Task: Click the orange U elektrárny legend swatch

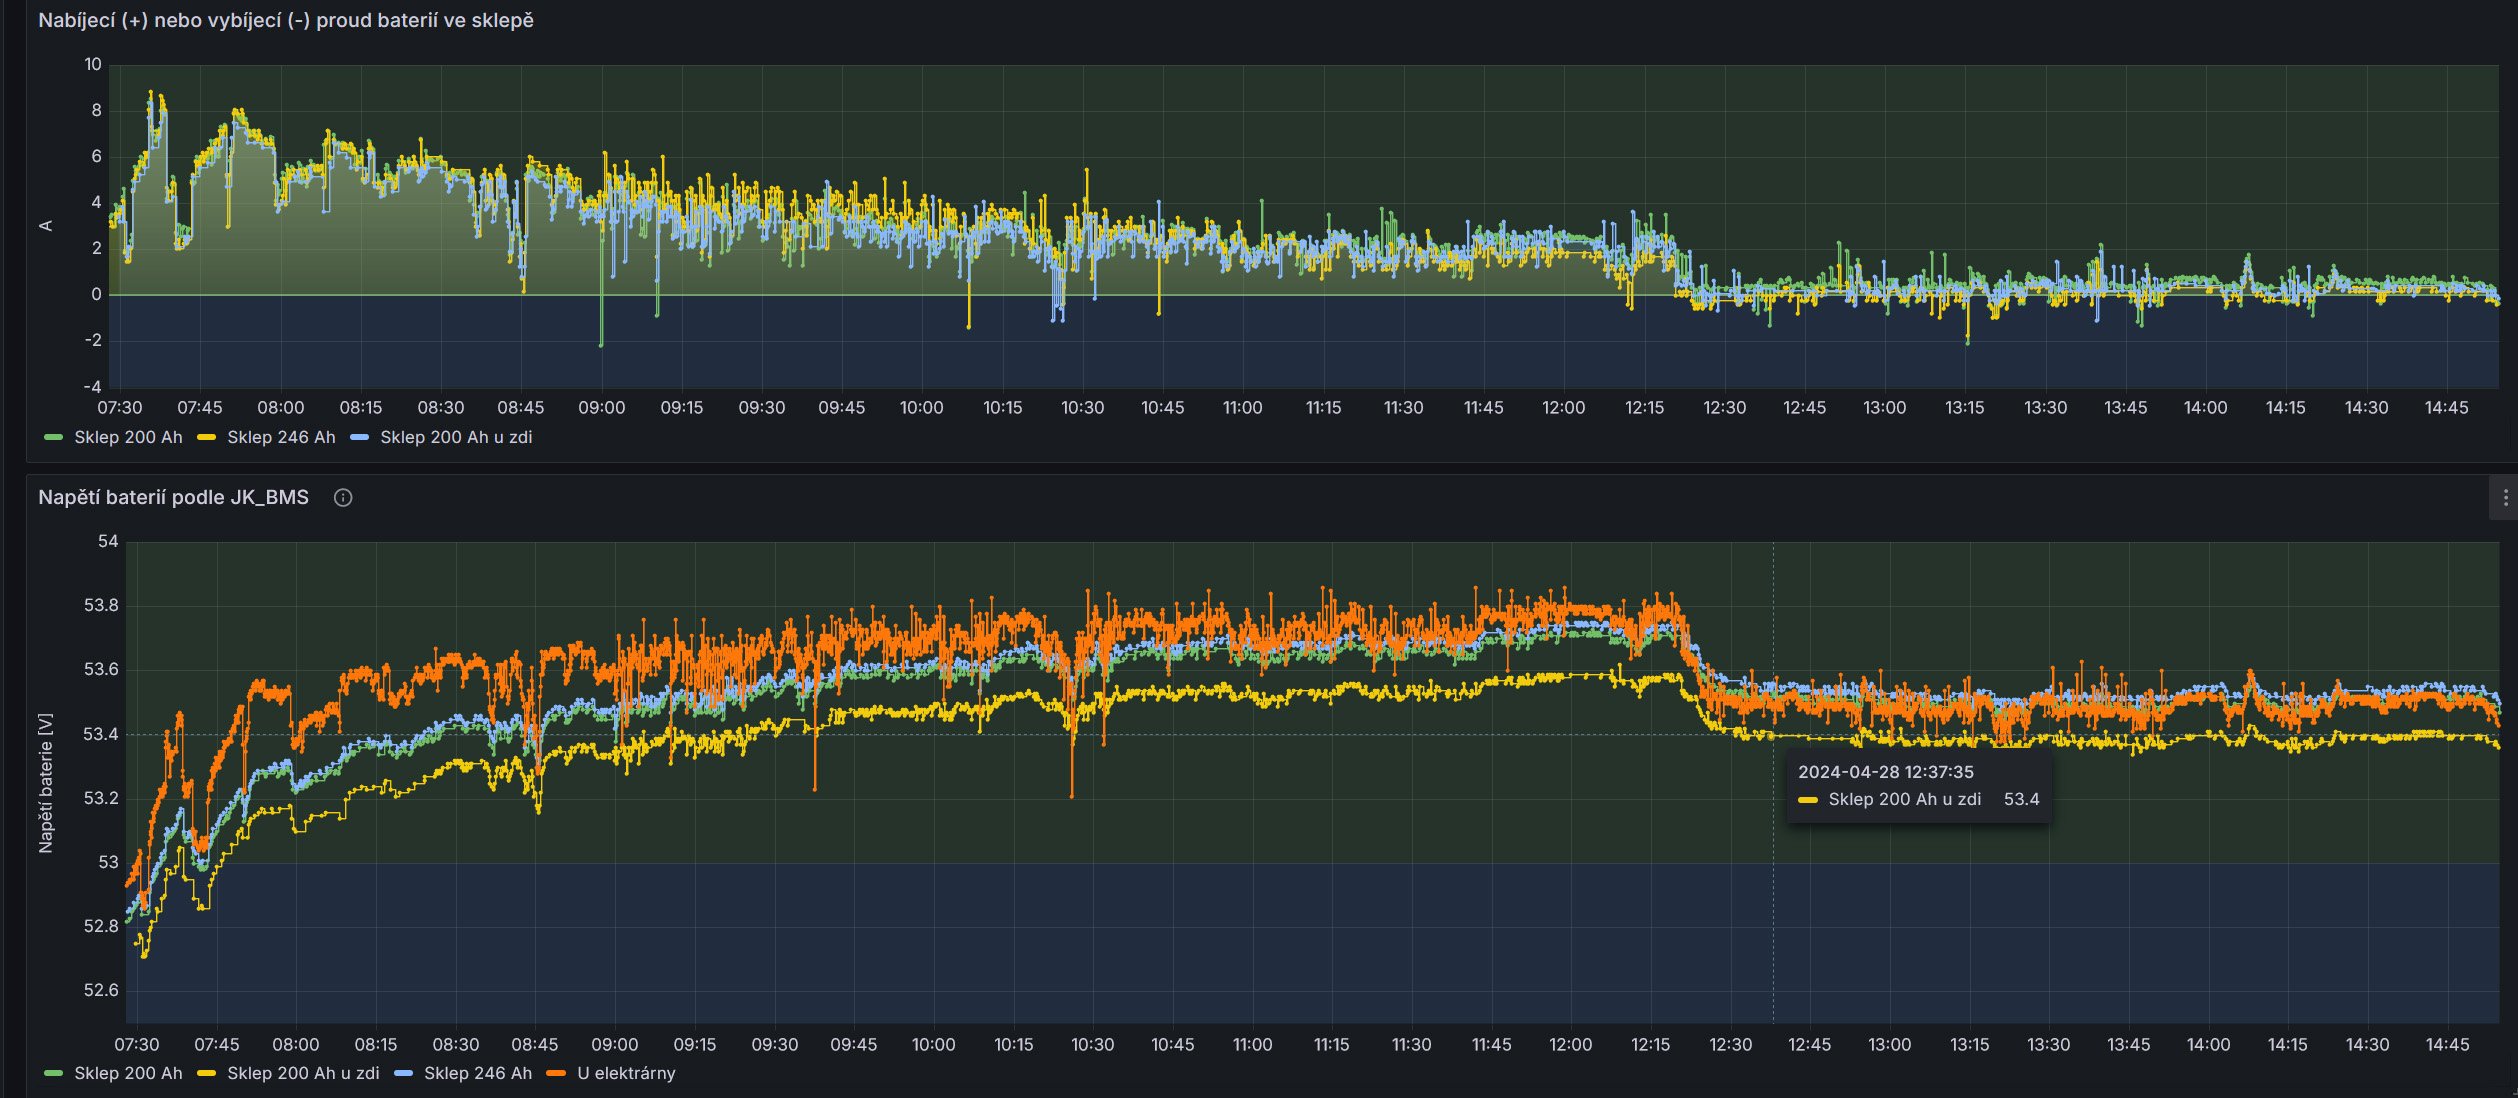Action: click(557, 1073)
